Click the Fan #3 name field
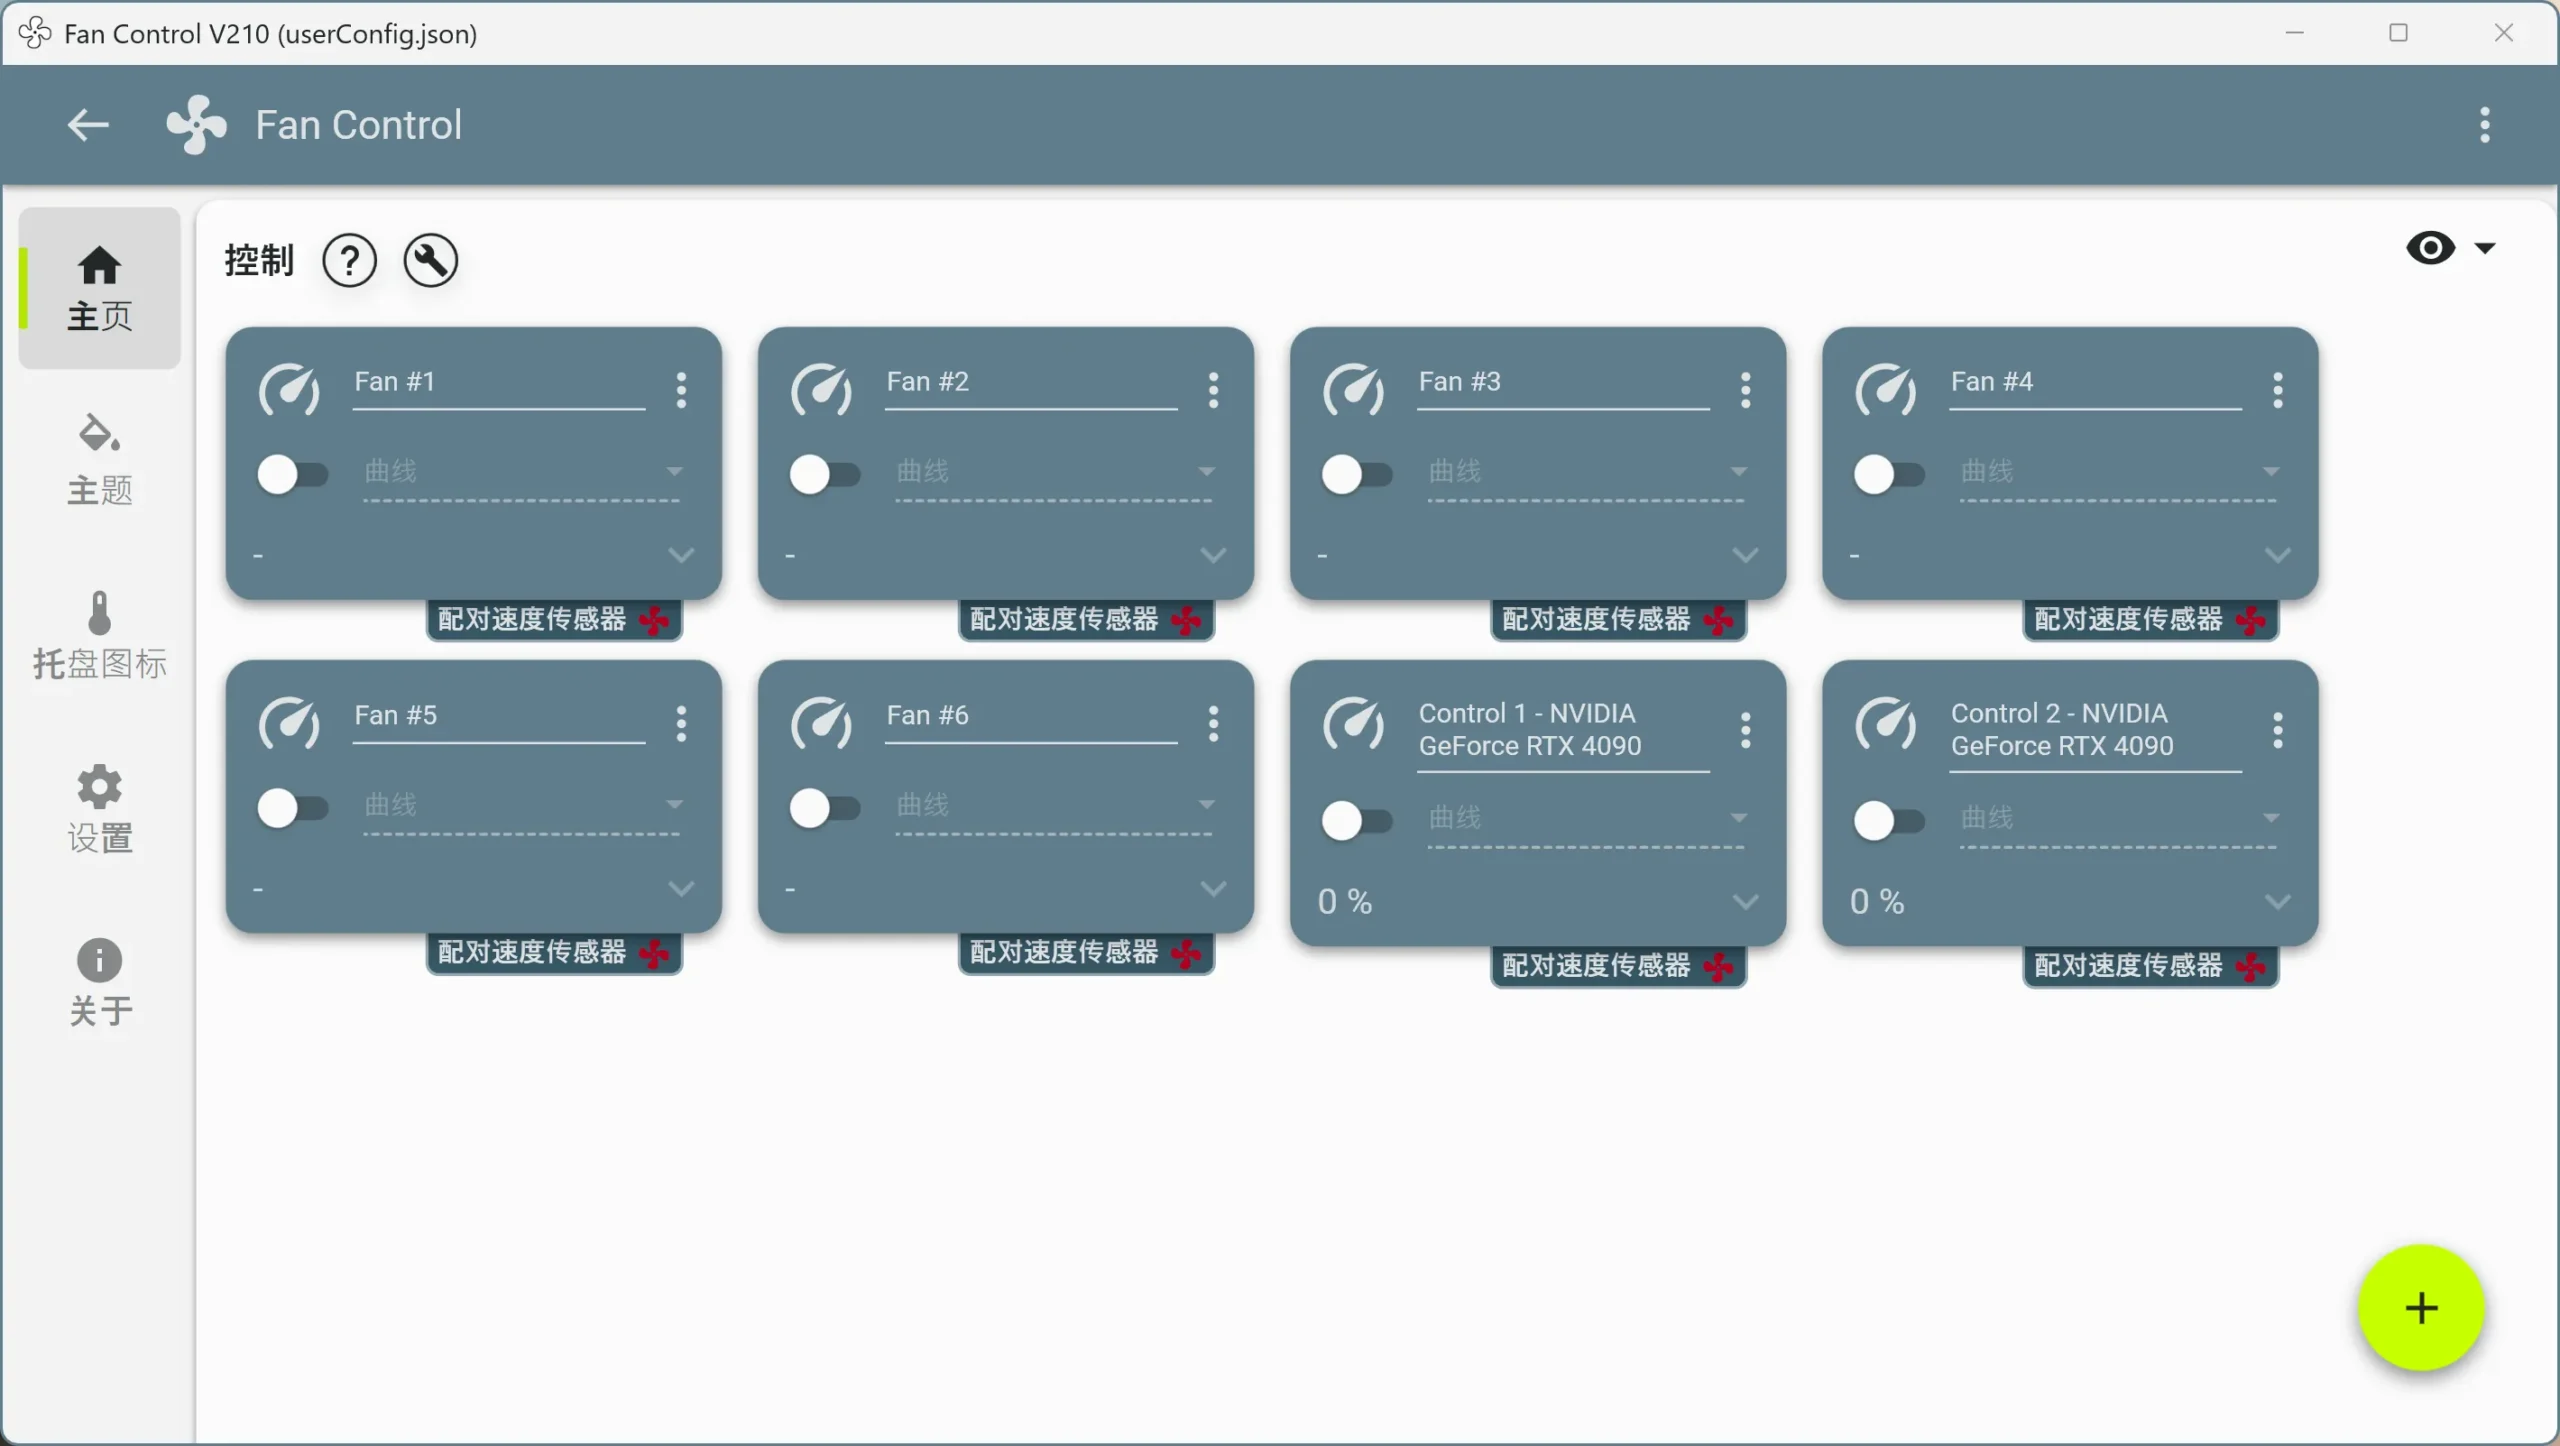This screenshot has width=2560, height=1446. point(1562,383)
